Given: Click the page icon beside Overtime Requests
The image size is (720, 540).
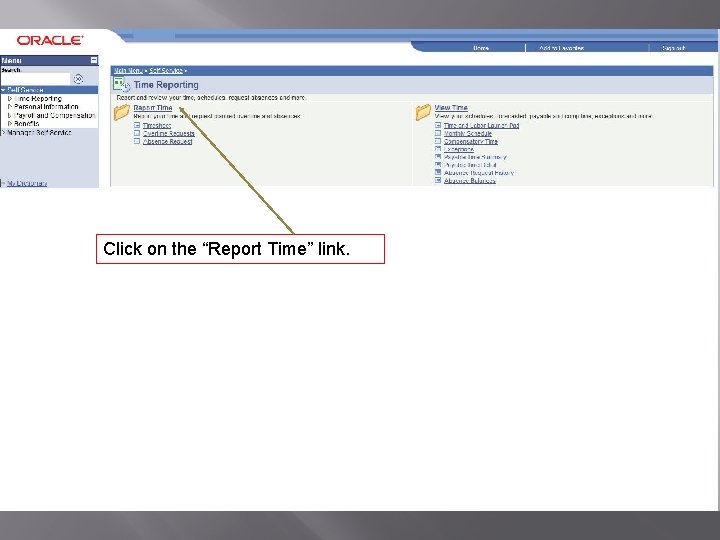Looking at the screenshot, I should coord(137,133).
